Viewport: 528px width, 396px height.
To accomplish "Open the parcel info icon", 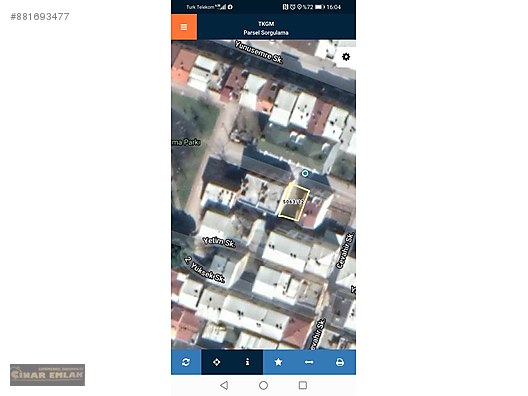I will 248,362.
